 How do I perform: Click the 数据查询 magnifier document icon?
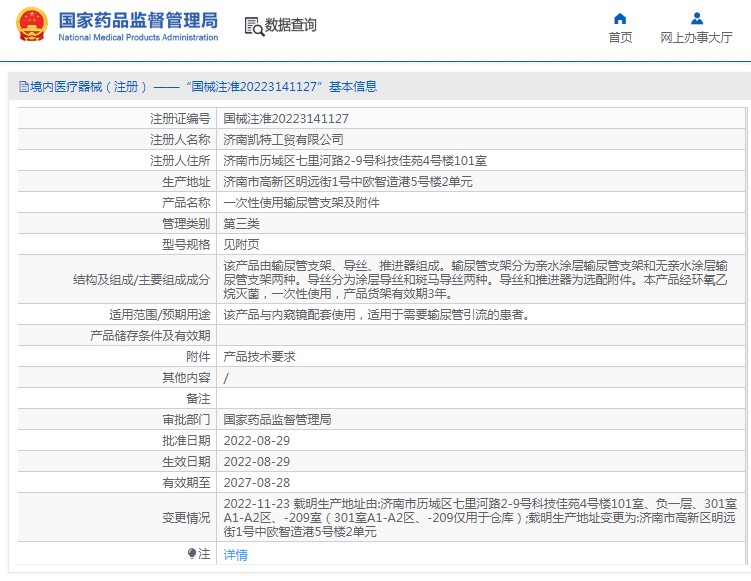[x=253, y=26]
